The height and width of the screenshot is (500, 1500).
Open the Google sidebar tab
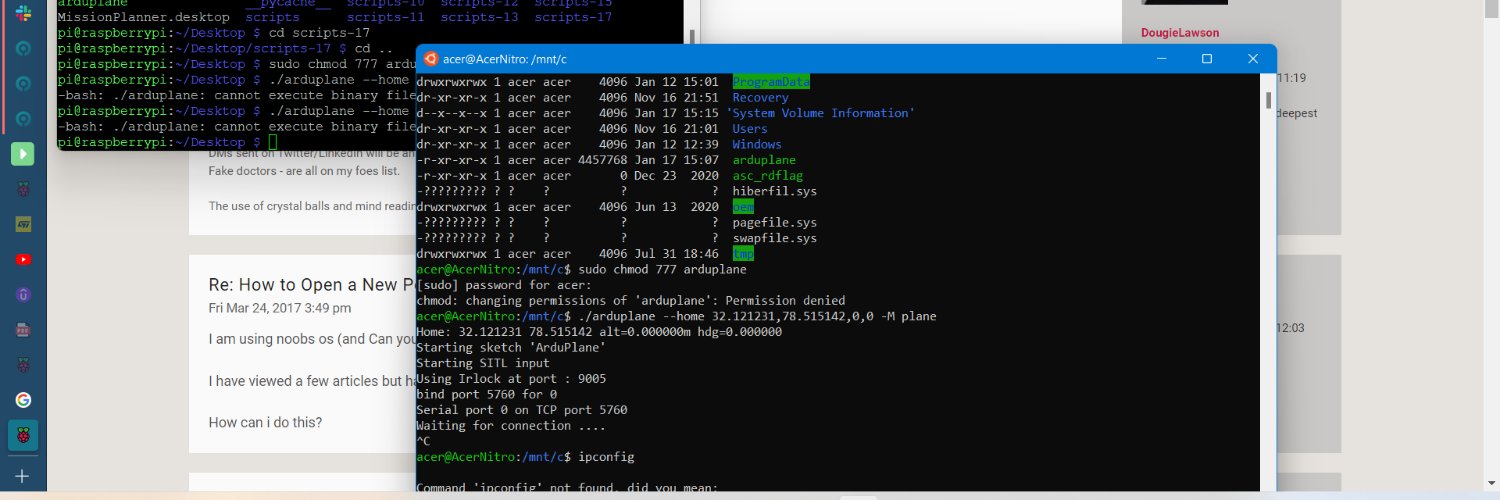pyautogui.click(x=22, y=400)
